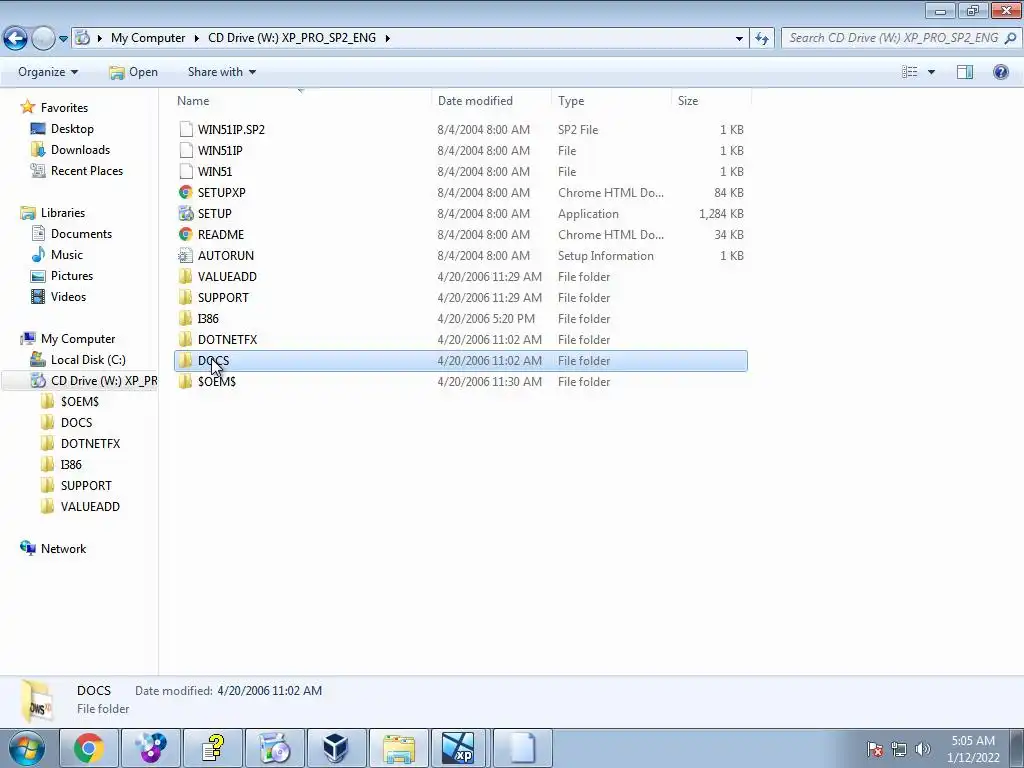
Task: Expand arrow after CD Drive breadcrumb
Action: [387, 38]
